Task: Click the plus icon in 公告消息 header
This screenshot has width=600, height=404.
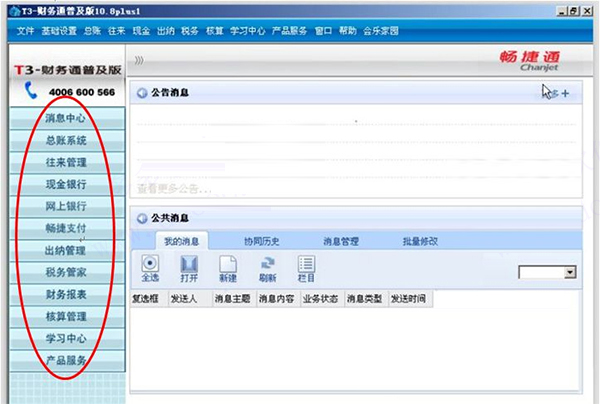Action: (x=565, y=93)
